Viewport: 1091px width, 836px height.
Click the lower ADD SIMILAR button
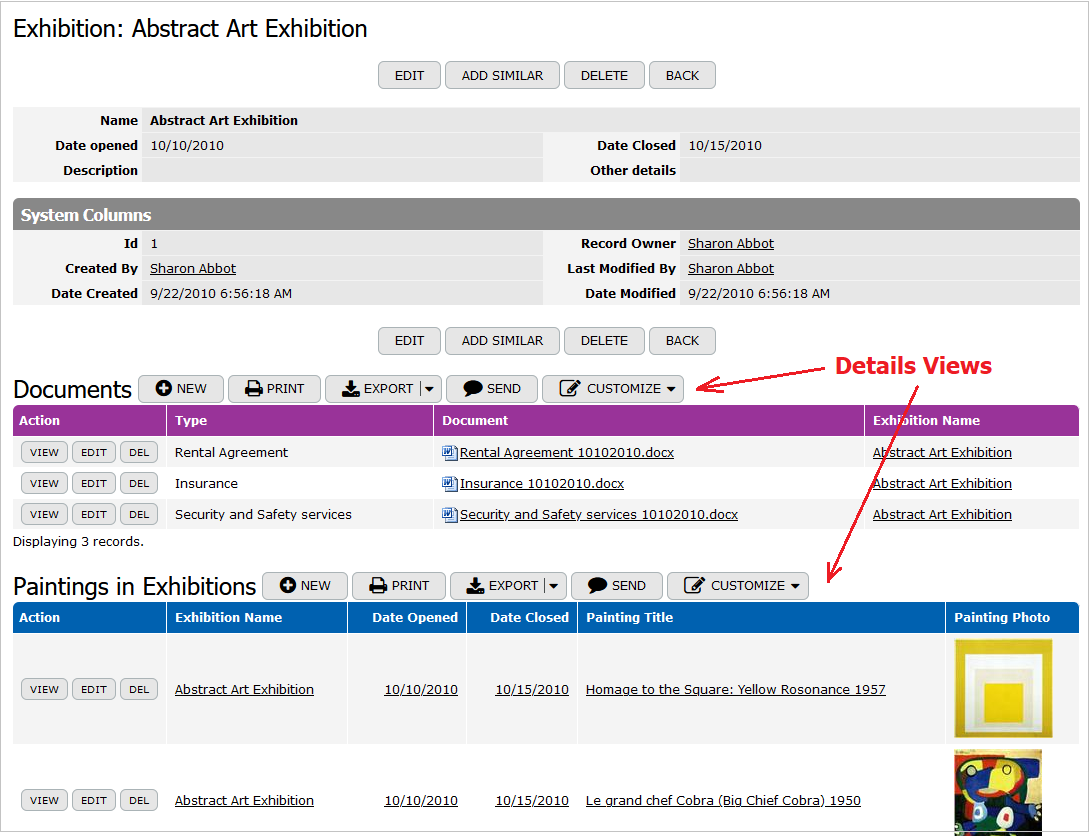pos(502,341)
